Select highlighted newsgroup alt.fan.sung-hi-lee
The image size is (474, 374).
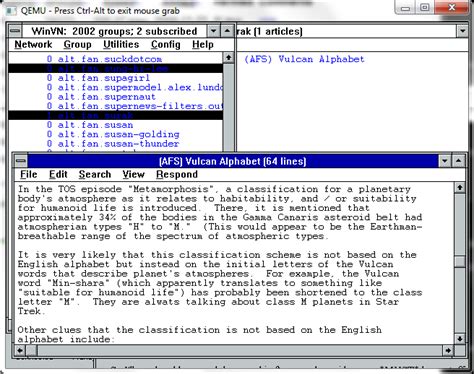pos(115,69)
